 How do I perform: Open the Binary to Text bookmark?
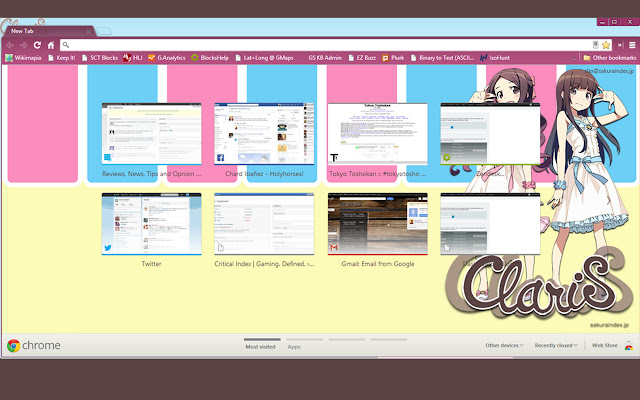[x=442, y=58]
